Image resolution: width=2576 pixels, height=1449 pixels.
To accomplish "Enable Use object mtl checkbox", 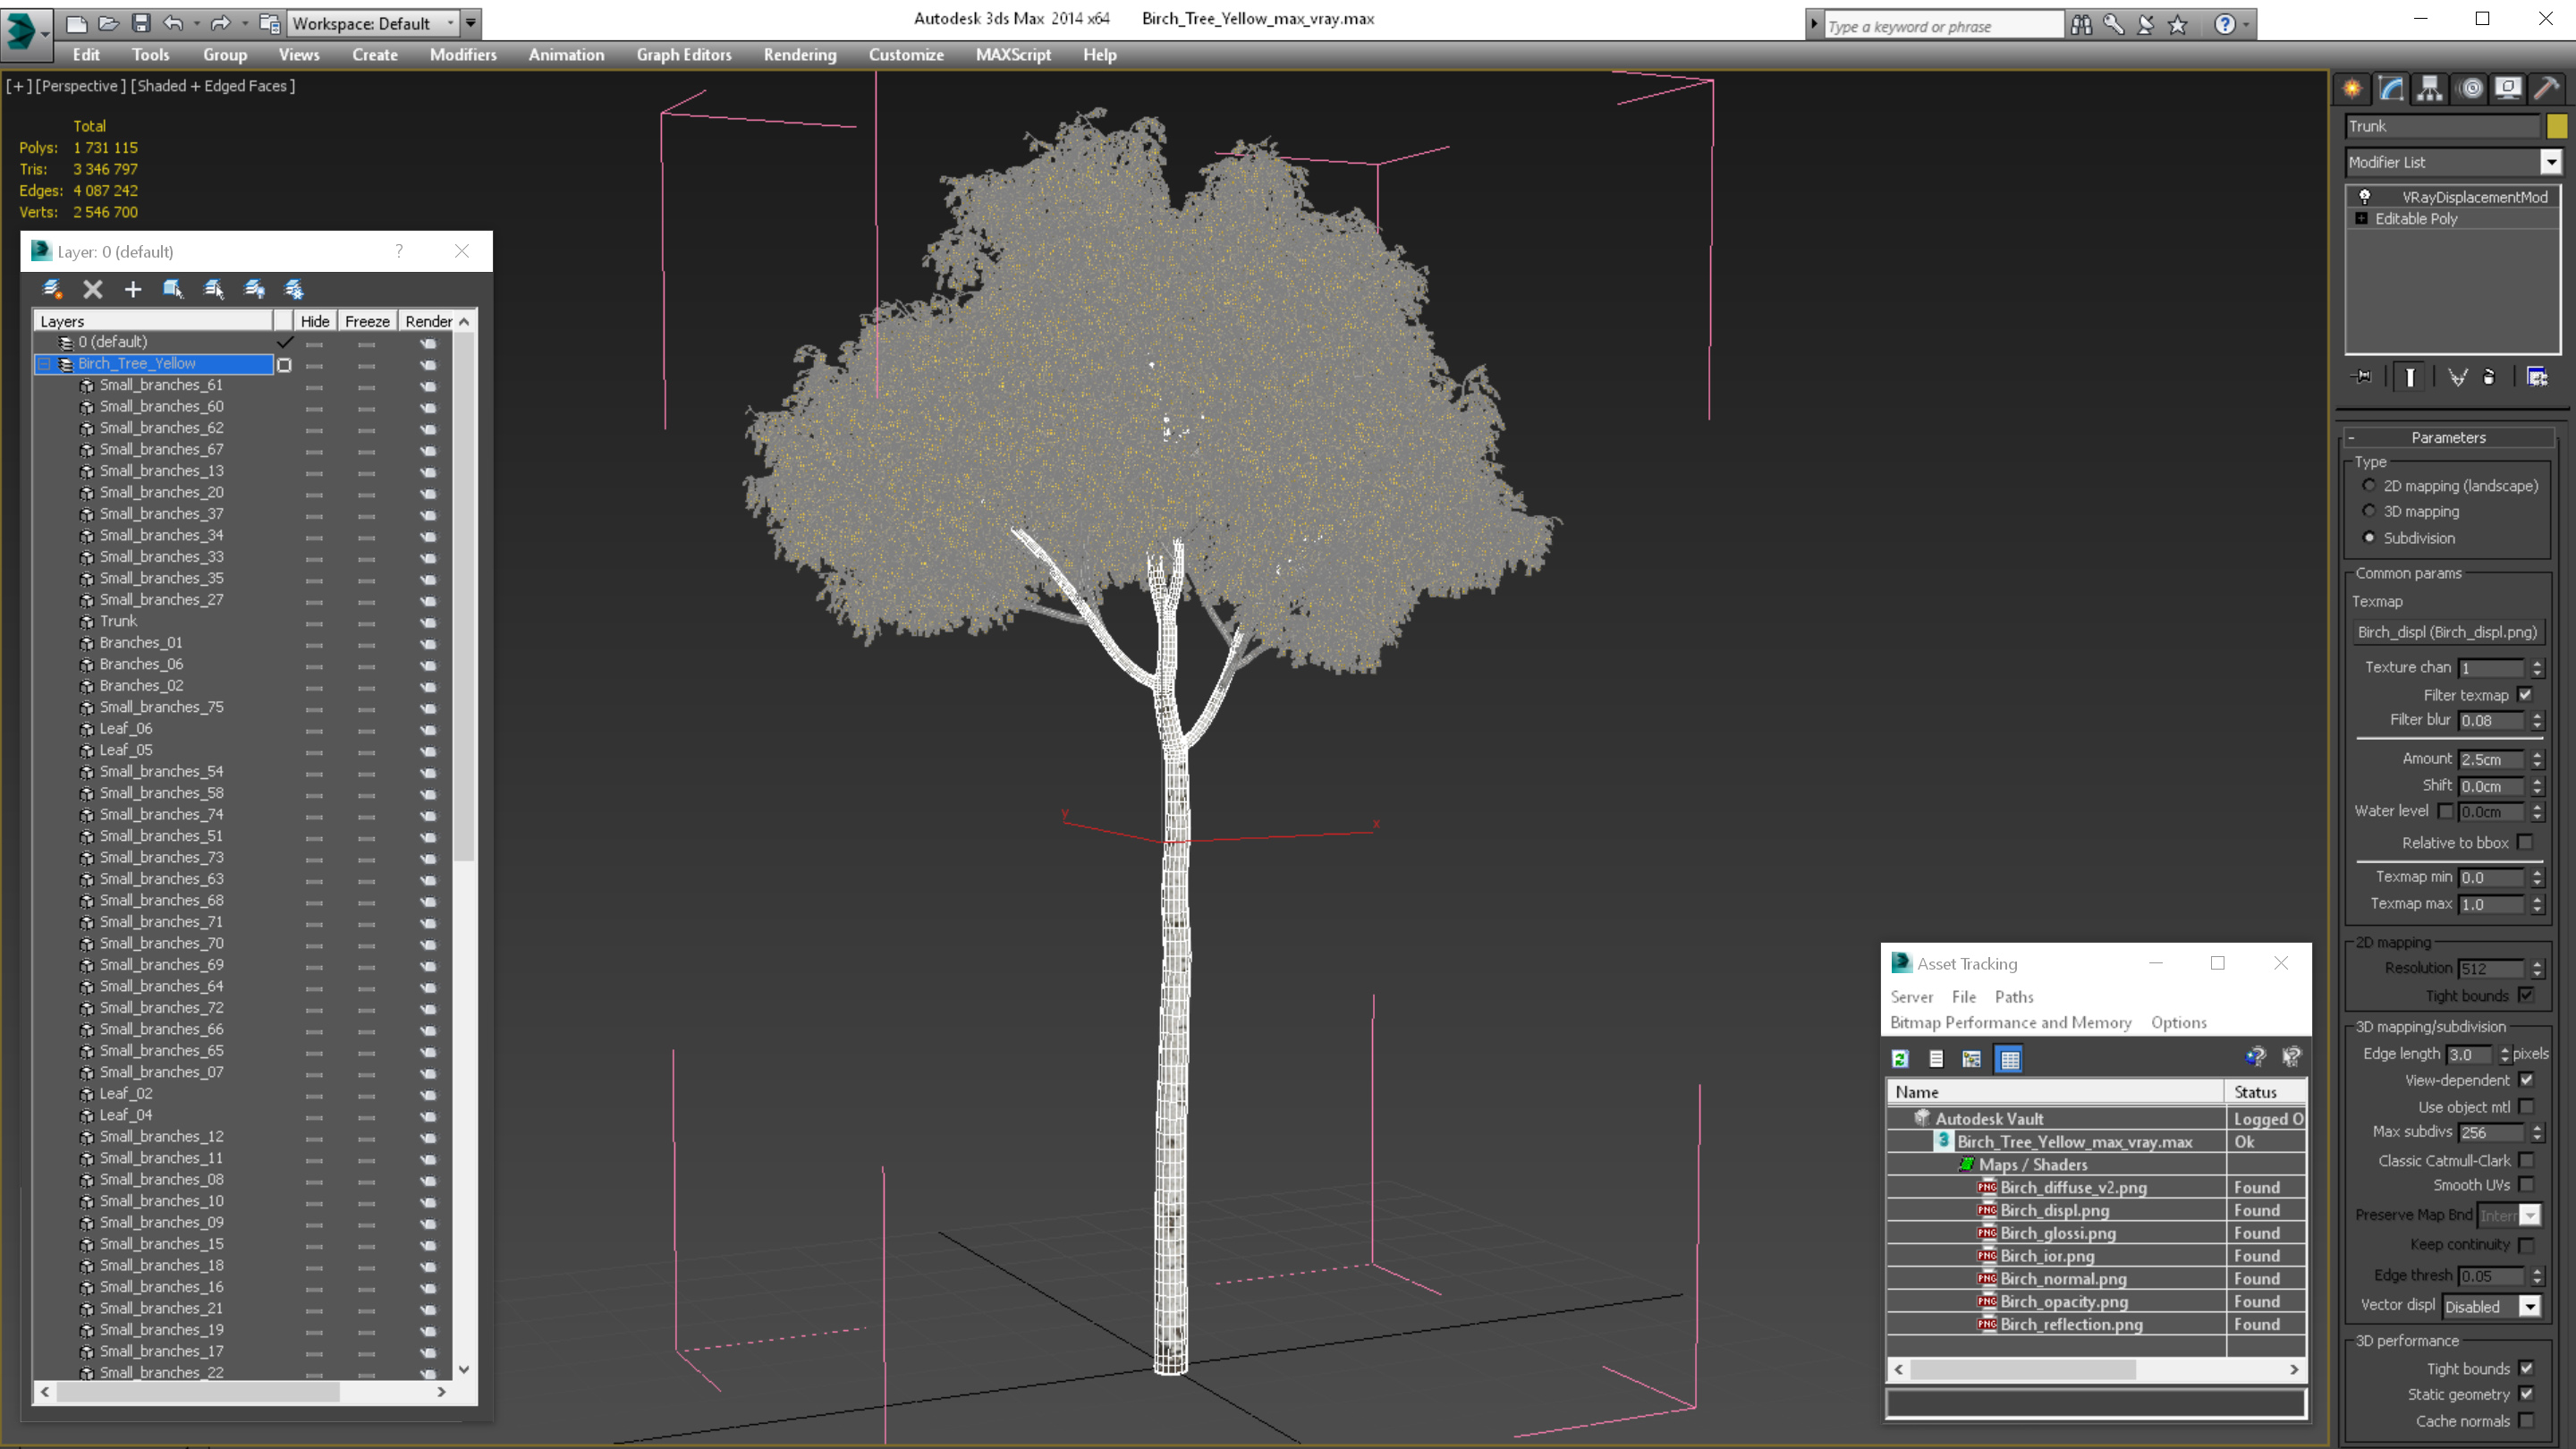I will click(x=2526, y=1107).
